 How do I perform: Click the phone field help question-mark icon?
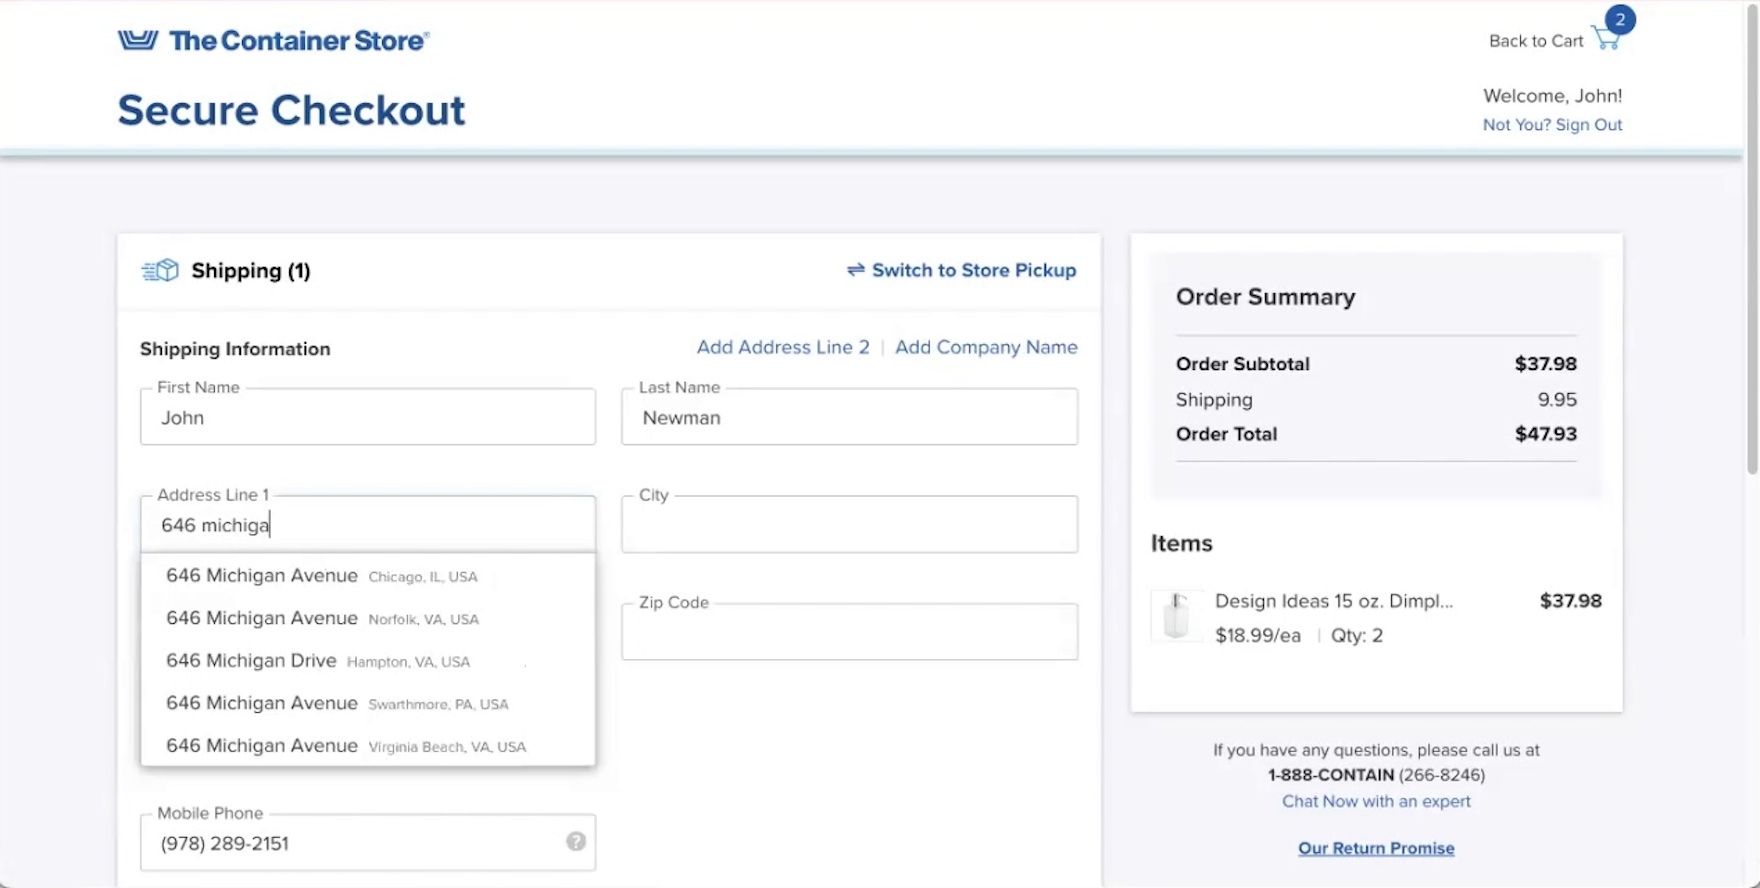[x=576, y=841]
